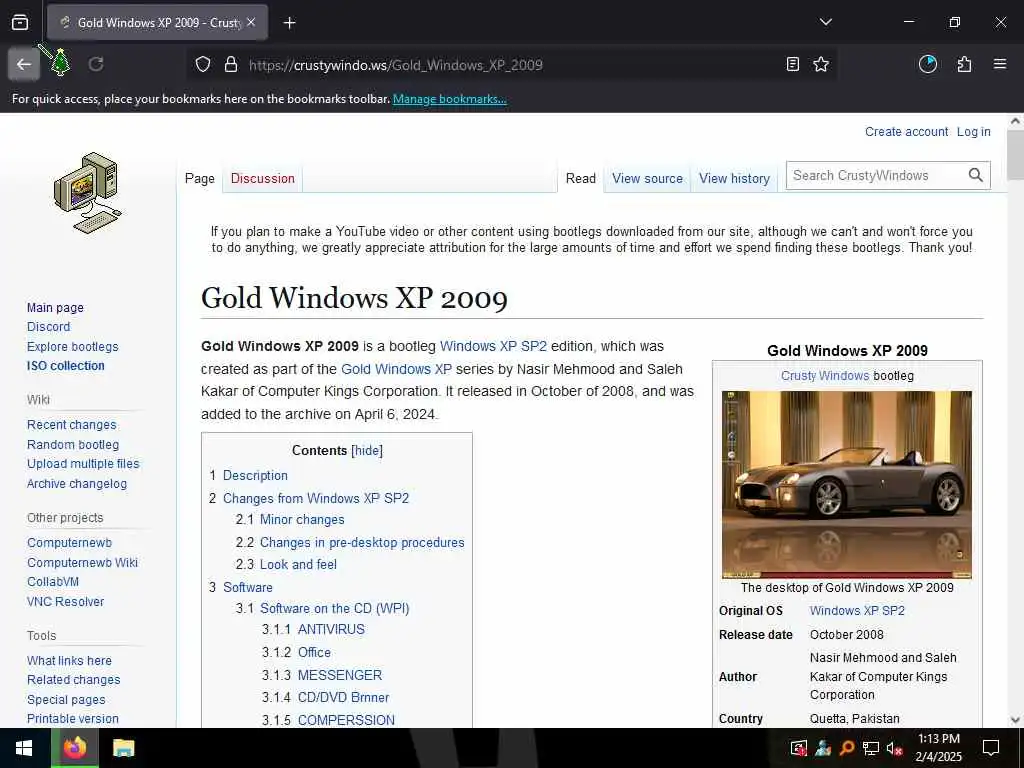Click the Create account link
Screen dimensions: 1024x768
(x=906, y=131)
